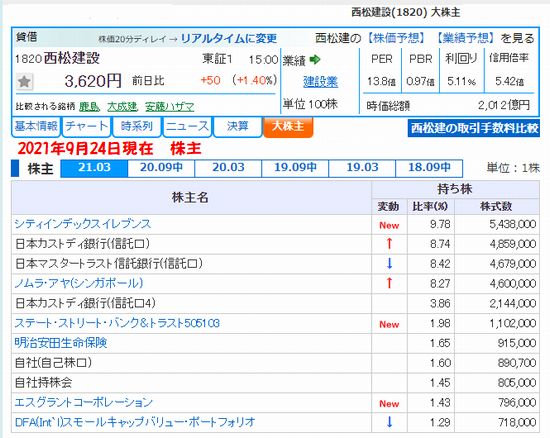Click リアルタイムに変更 link
The image size is (550, 438).
(229, 38)
